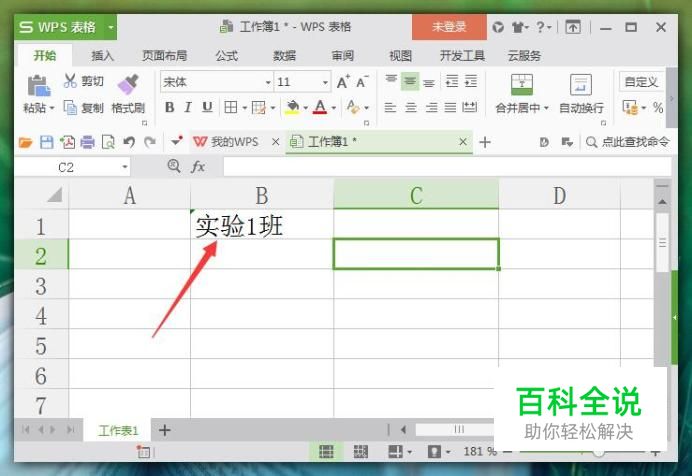Click the 未登录 login button
Screen dimensions: 692x476
449,27
